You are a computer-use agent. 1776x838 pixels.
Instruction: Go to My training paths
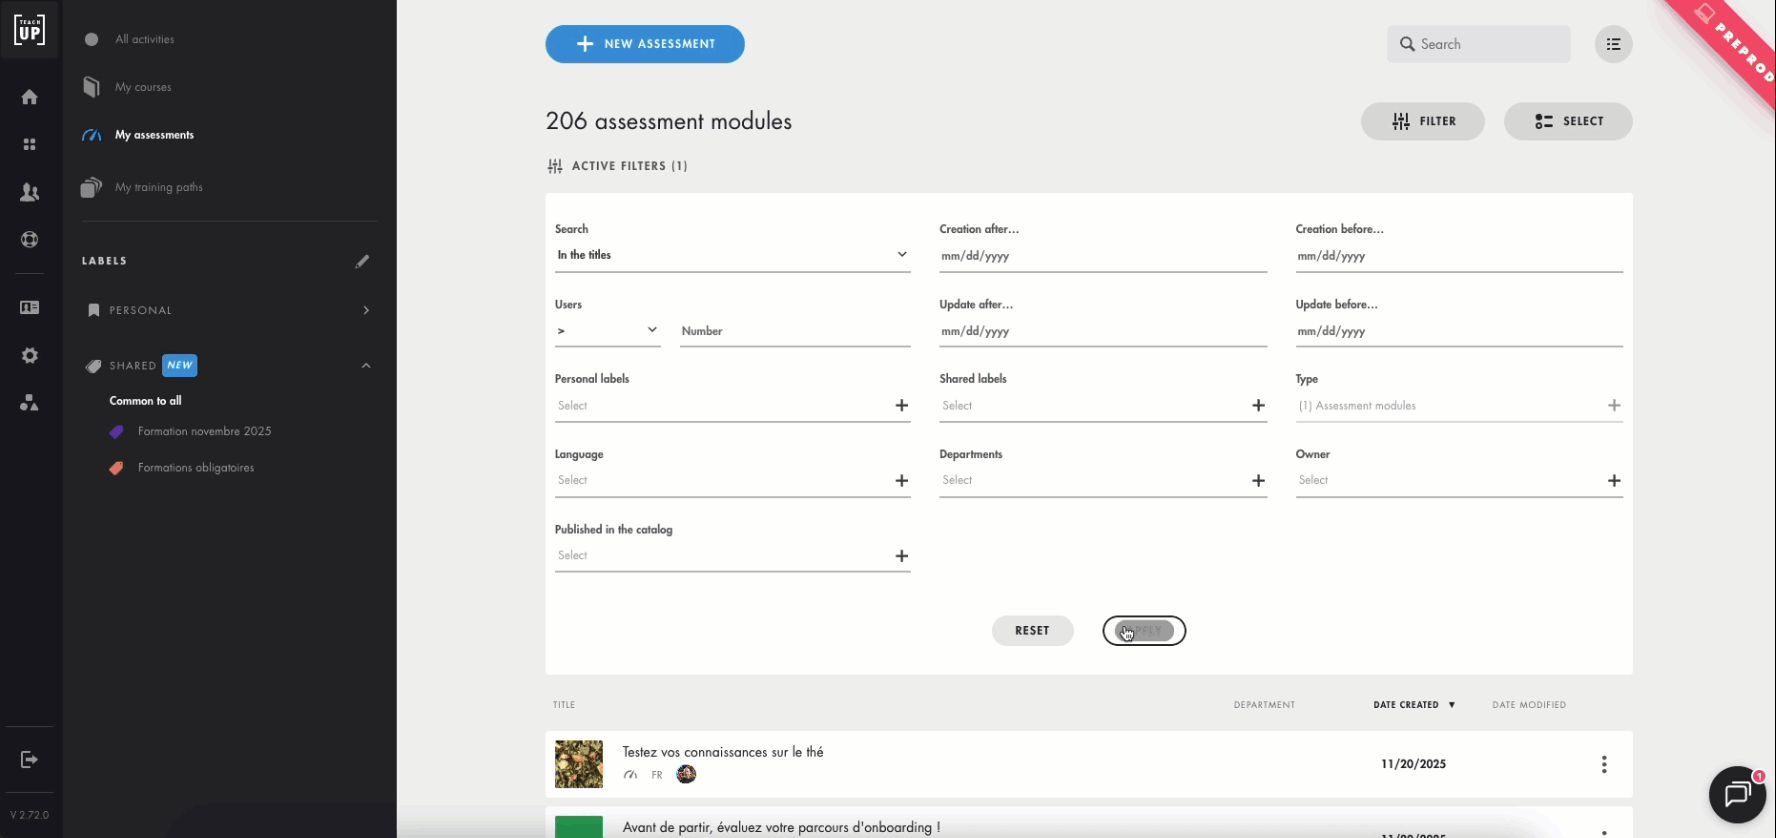tap(158, 187)
